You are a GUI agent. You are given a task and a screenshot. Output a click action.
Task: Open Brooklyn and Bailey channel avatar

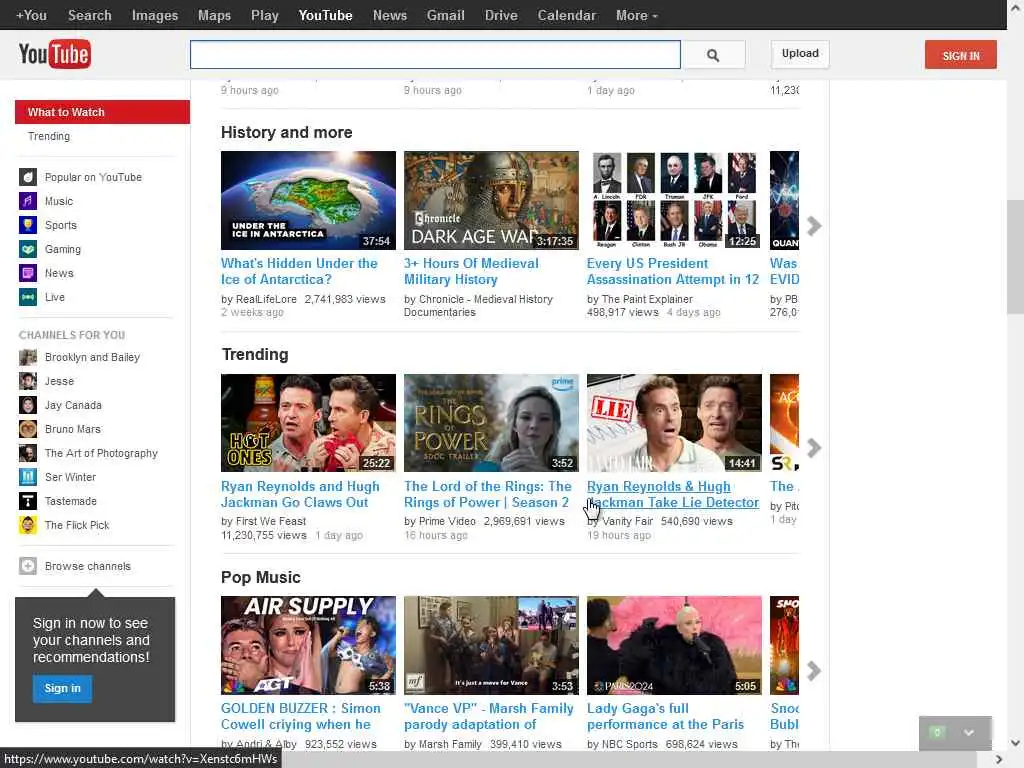27,357
